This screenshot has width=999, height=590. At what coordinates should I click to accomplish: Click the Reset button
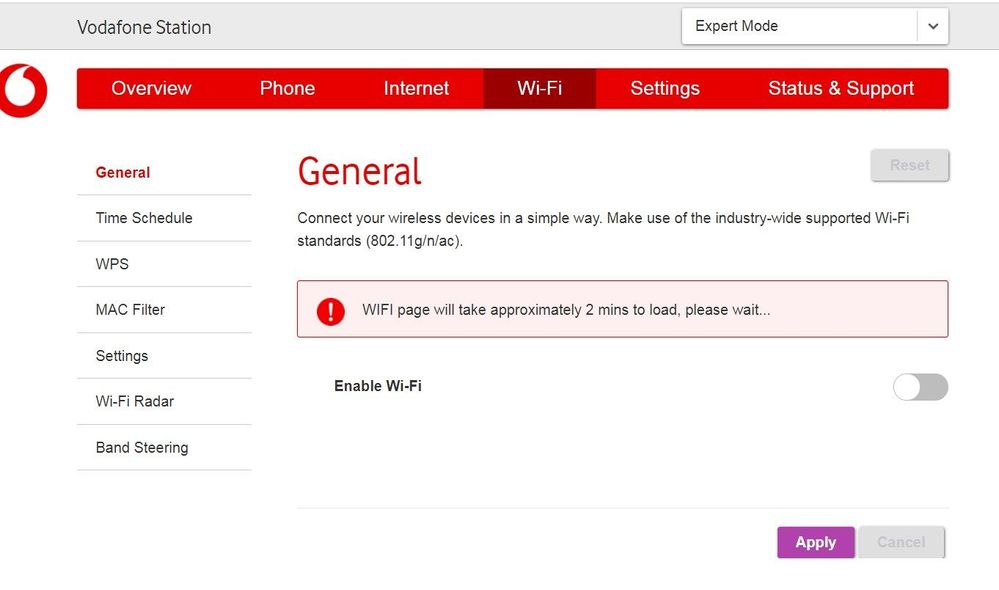pos(910,166)
